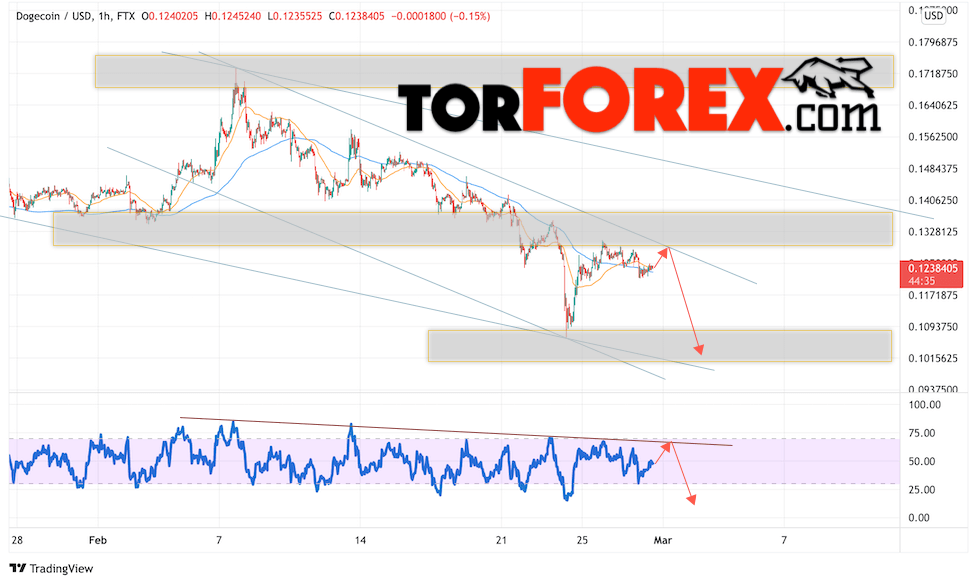Click the 0.1093750 price axis label

tap(933, 327)
